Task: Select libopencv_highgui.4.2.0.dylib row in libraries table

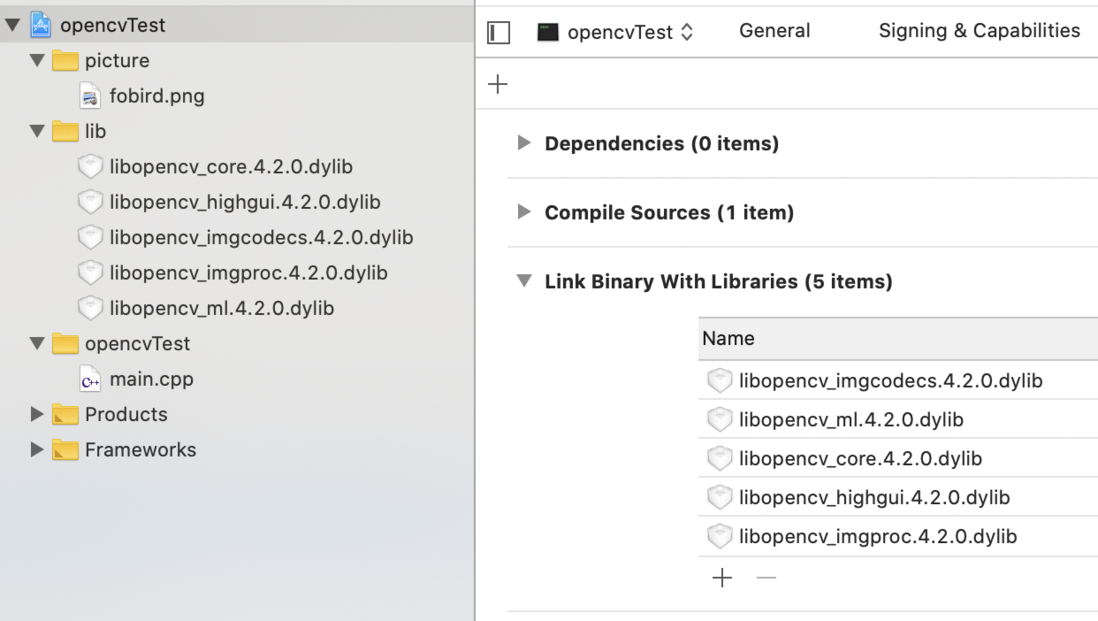Action: 898,497
